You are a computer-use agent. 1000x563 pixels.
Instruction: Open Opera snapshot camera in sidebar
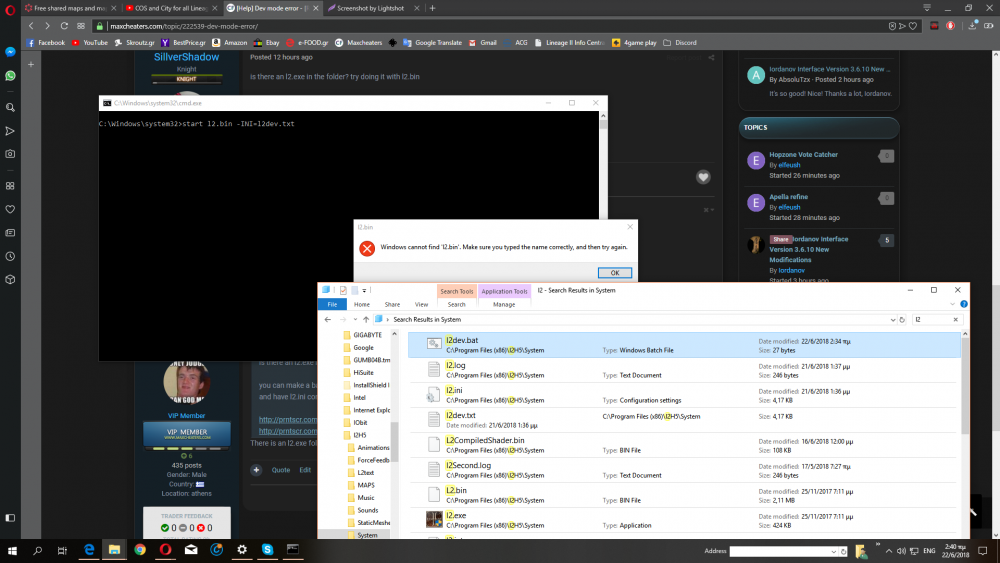point(10,154)
